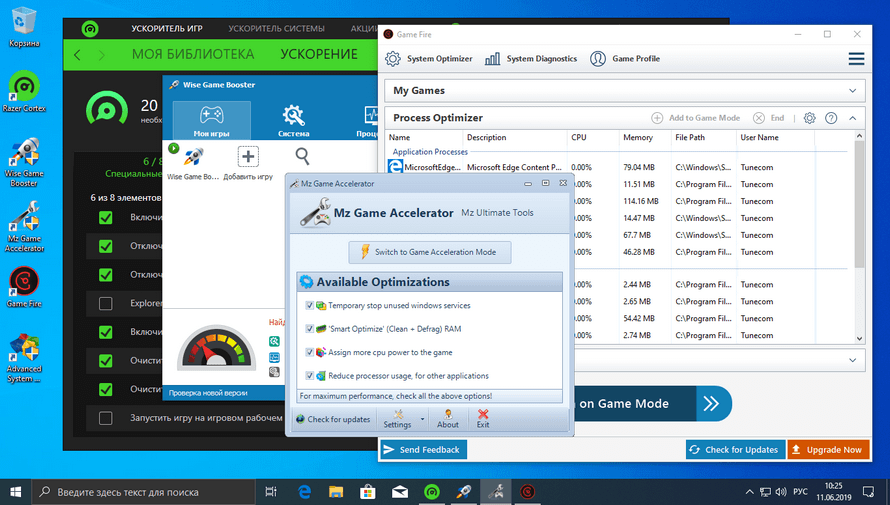Select УСКОРИТЕЛЬ СИСТЕМЫ tab in Razer Cortex
This screenshot has width=890, height=505.
click(x=276, y=28)
